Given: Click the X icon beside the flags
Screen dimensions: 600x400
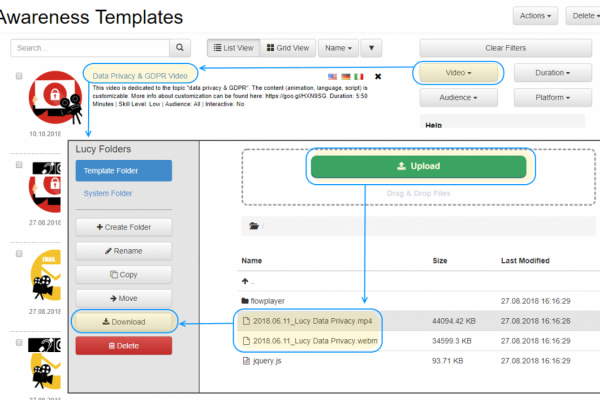Looking at the screenshot, I should coord(378,76).
